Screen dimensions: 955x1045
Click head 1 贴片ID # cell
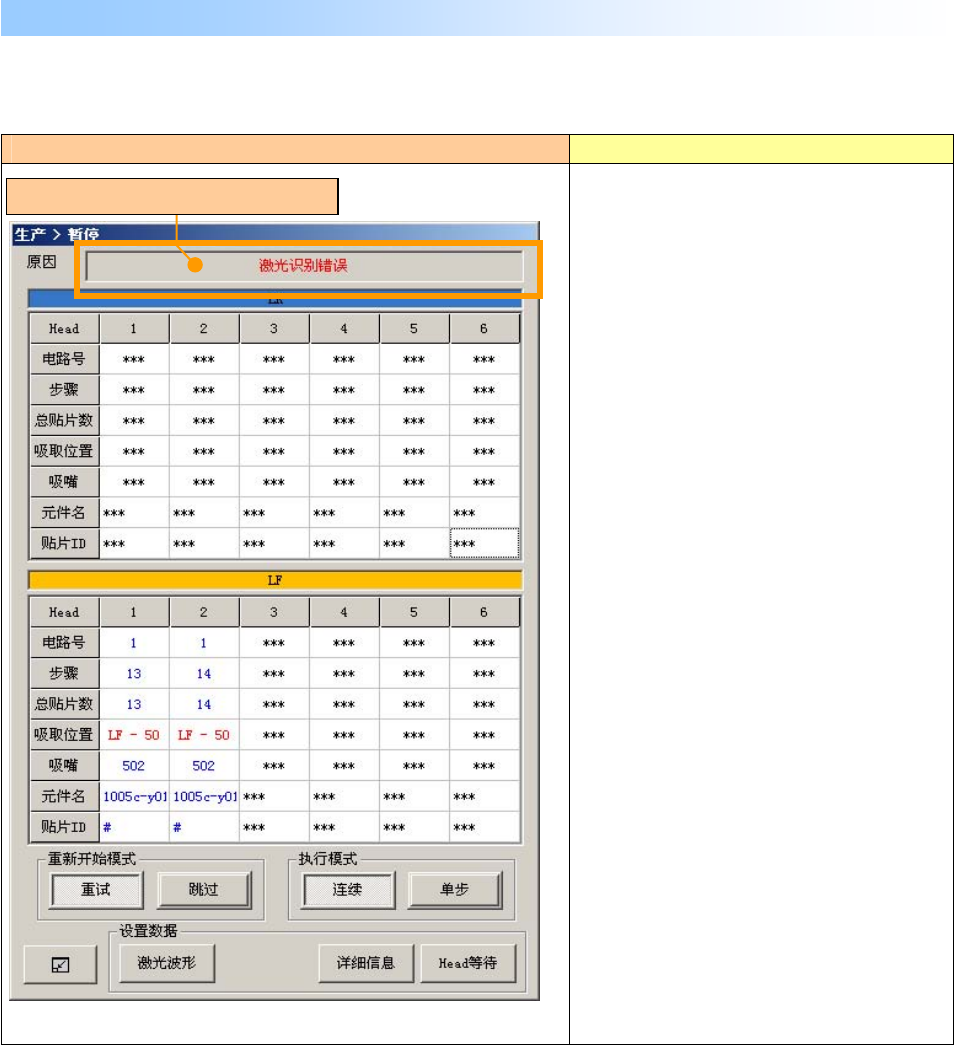[x=134, y=827]
